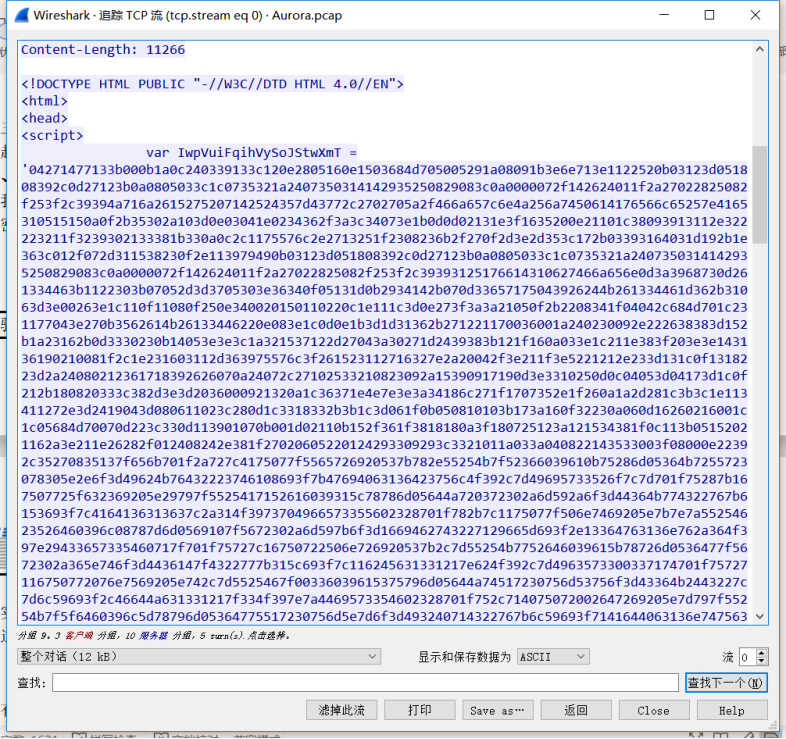Viewport: 786px width, 739px height.
Task: Click the '<html>' tag line
Action: (x=44, y=101)
